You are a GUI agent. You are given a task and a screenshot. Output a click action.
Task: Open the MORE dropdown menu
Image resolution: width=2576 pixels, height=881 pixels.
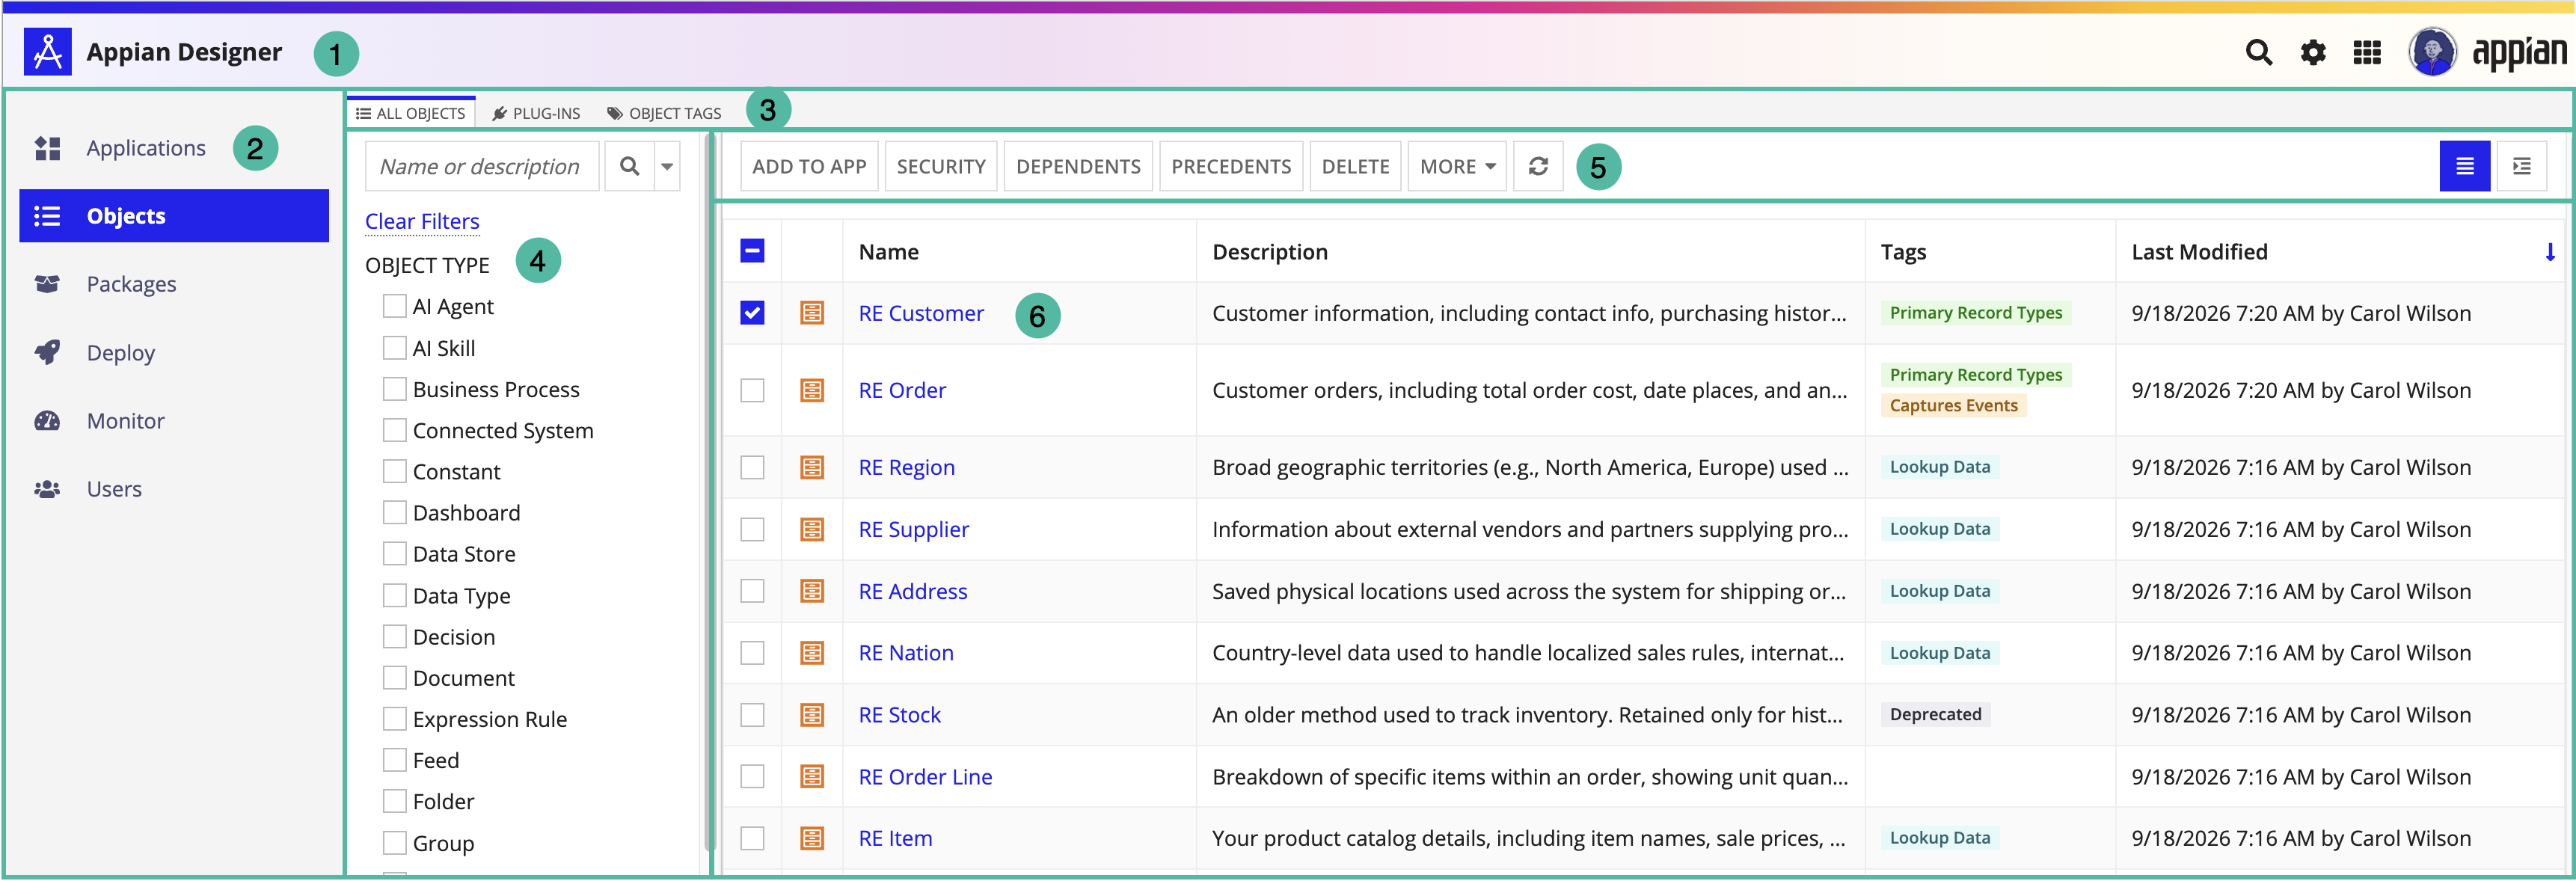(1457, 166)
